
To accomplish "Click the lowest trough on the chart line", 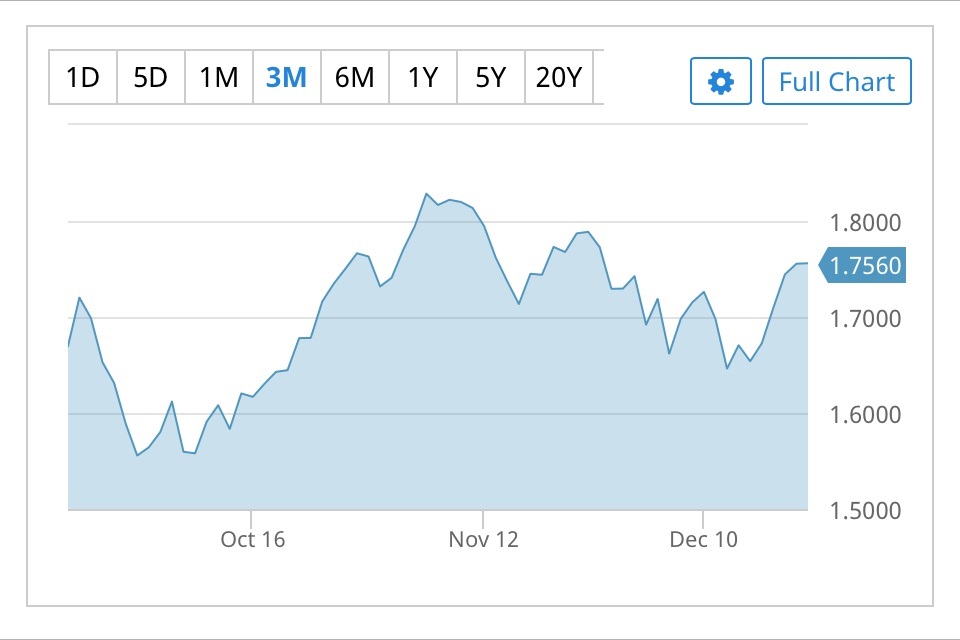I will click(137, 456).
